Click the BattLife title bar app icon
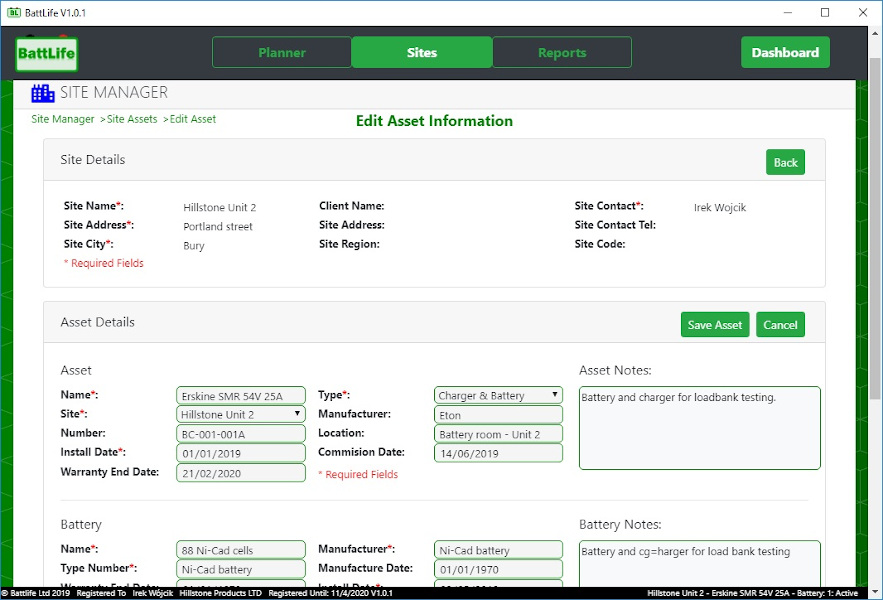The height and width of the screenshot is (600, 883). 13,12
